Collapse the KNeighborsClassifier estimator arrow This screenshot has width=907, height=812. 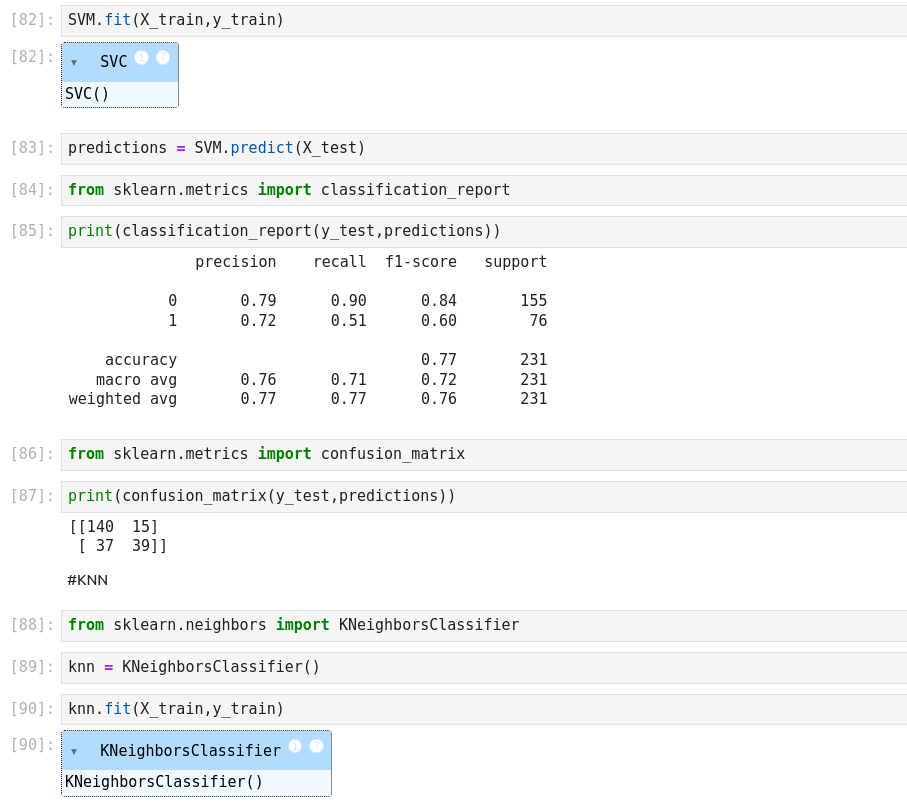[x=74, y=751]
